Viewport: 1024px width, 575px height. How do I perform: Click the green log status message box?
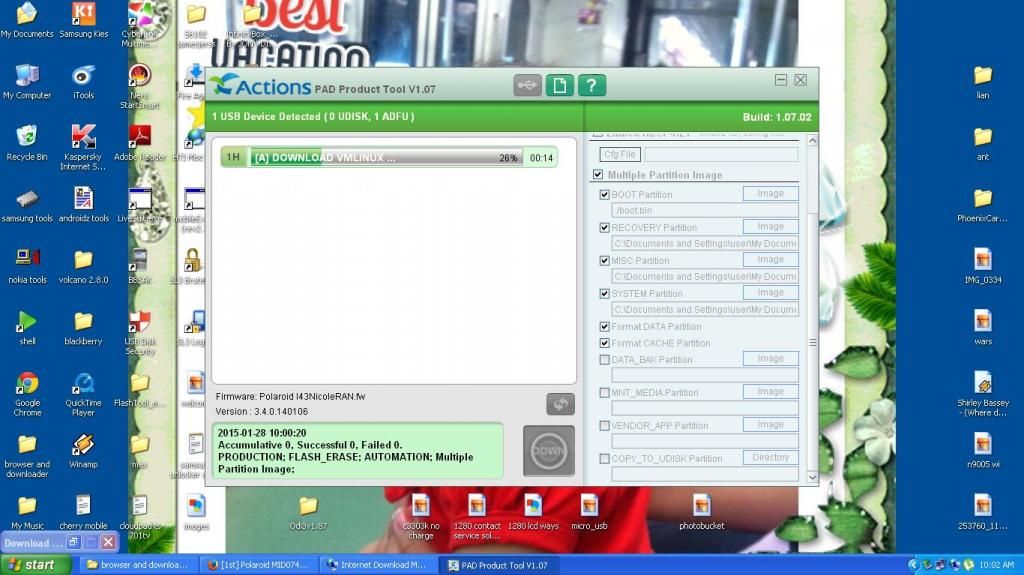click(x=358, y=451)
